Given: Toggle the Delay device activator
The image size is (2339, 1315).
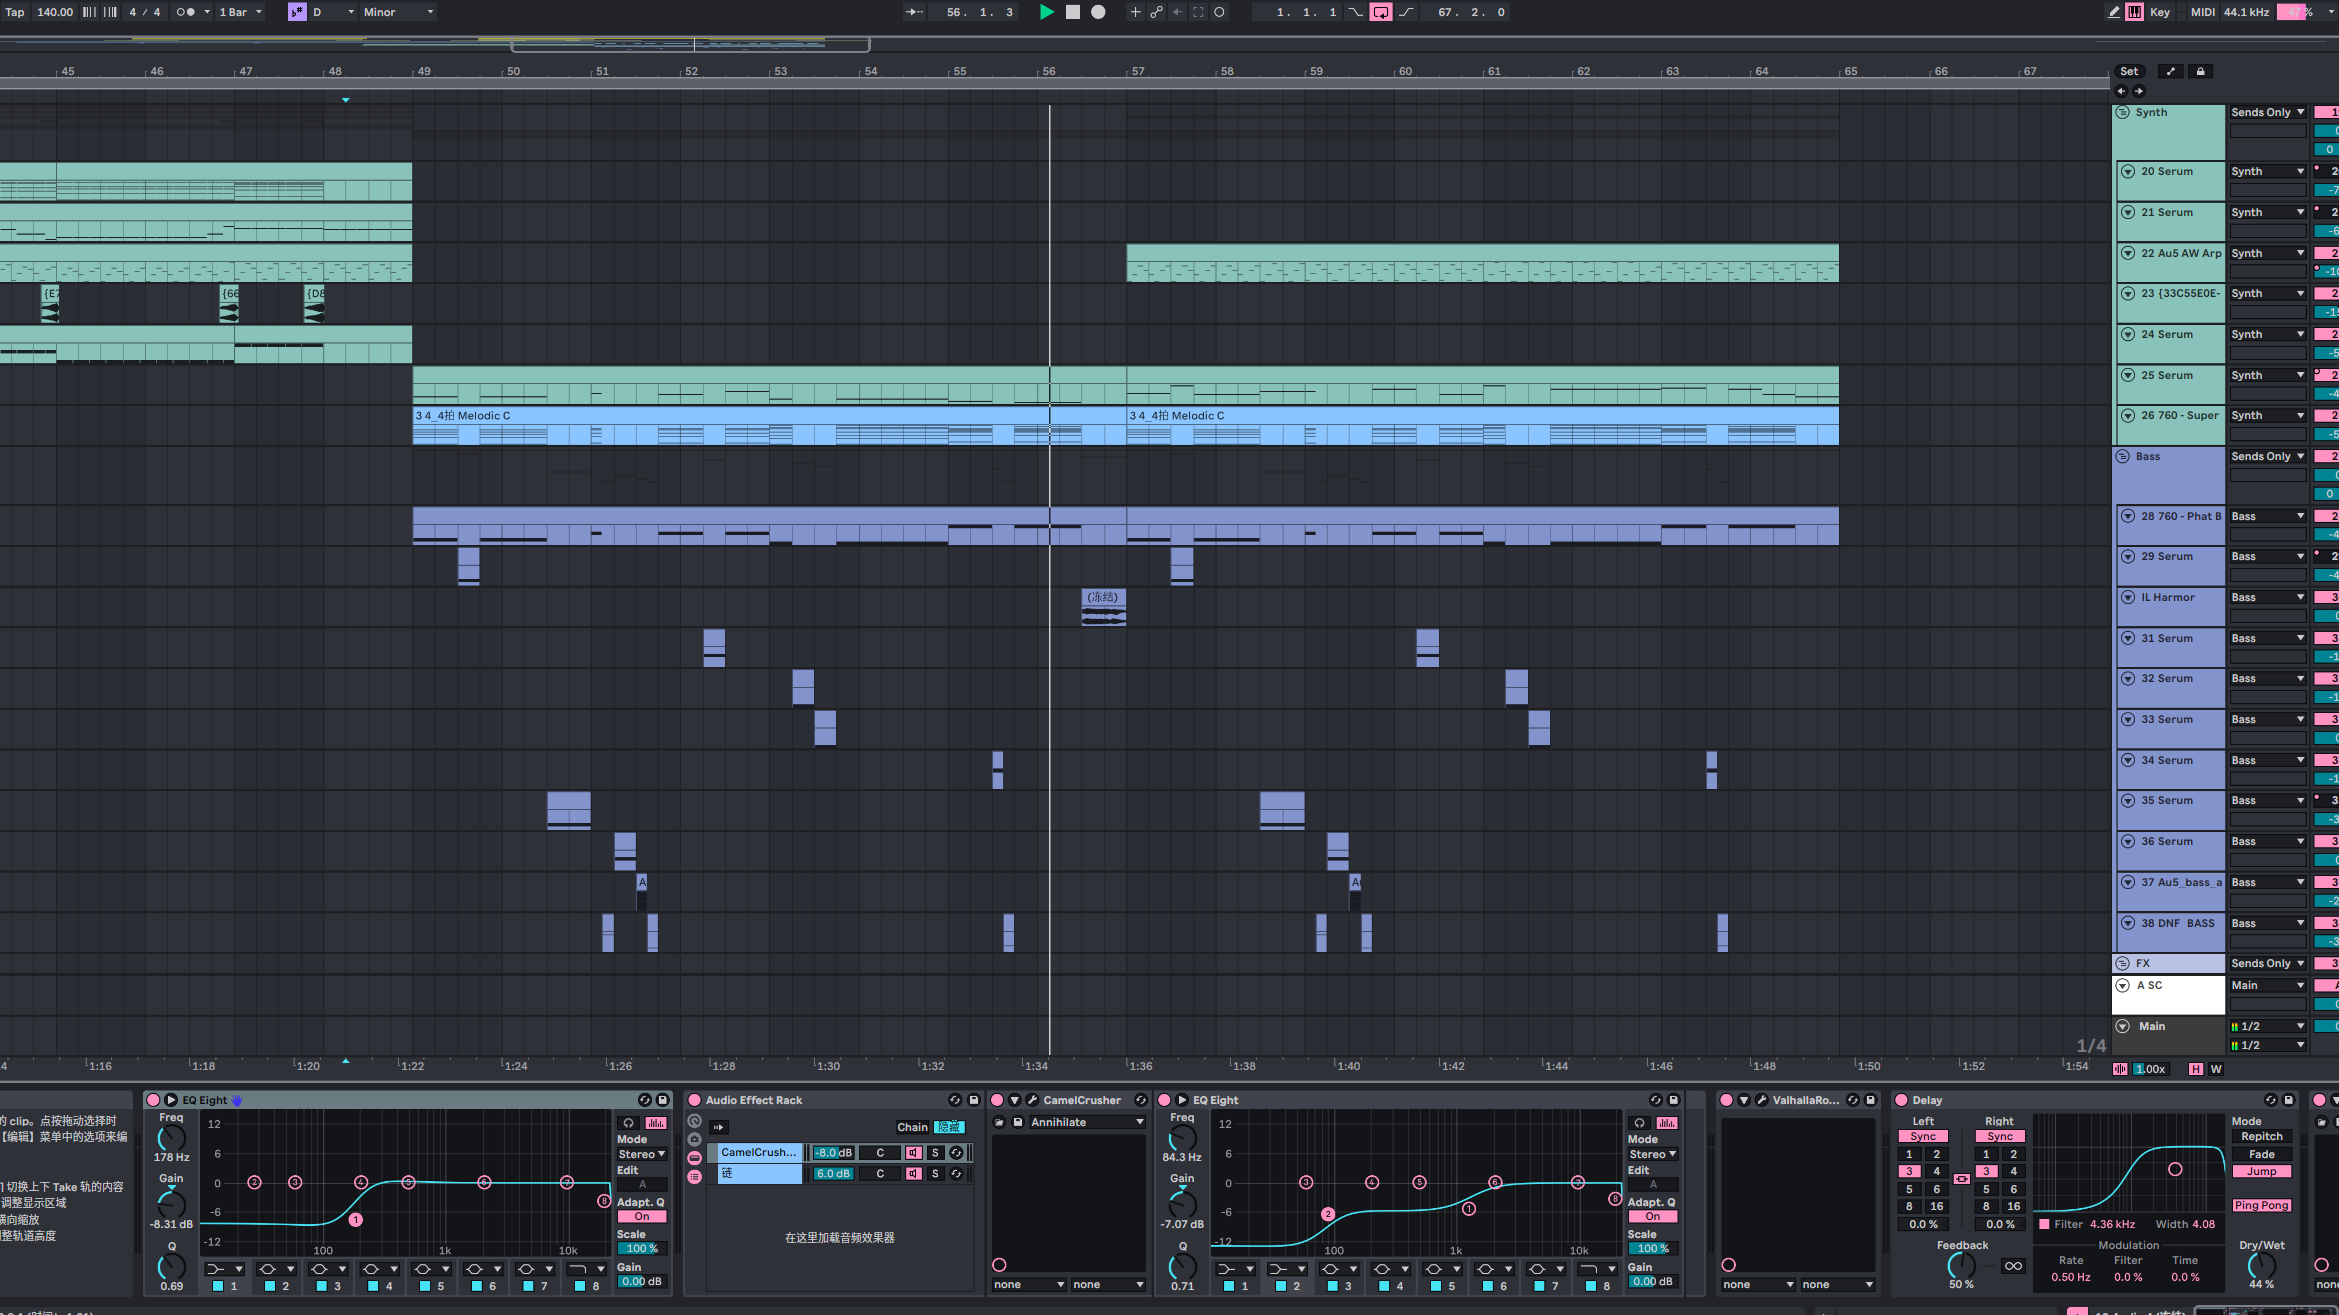Looking at the screenshot, I should (x=1901, y=1100).
